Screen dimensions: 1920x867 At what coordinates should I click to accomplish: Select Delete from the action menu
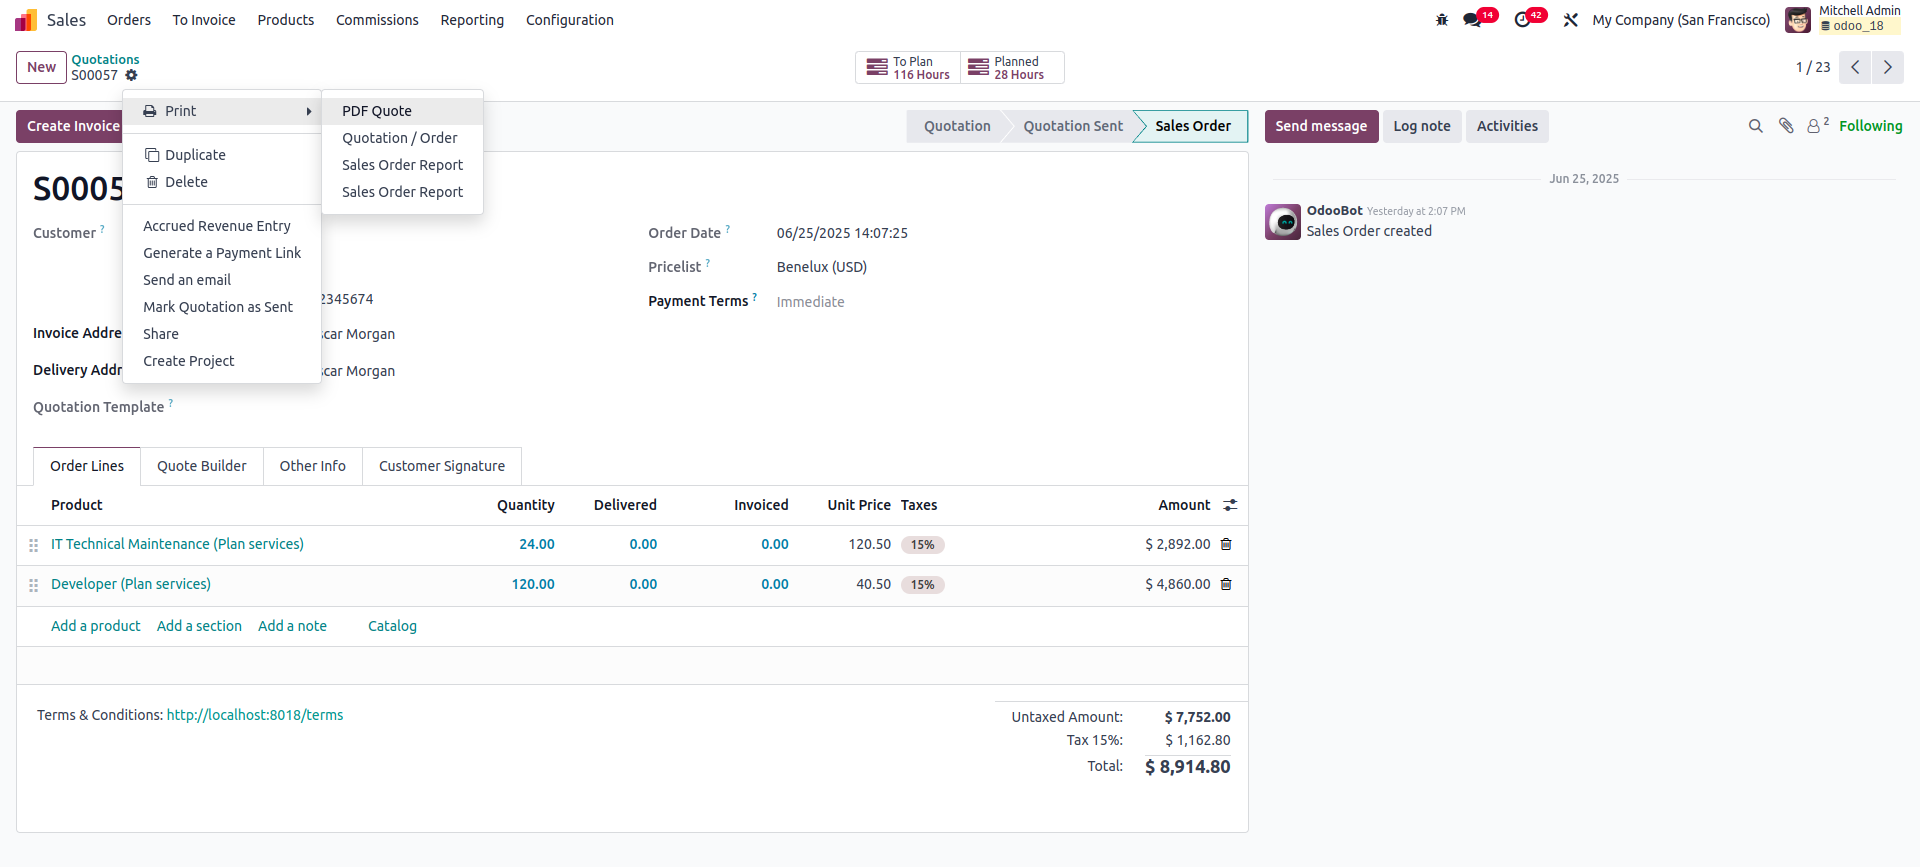222,182
